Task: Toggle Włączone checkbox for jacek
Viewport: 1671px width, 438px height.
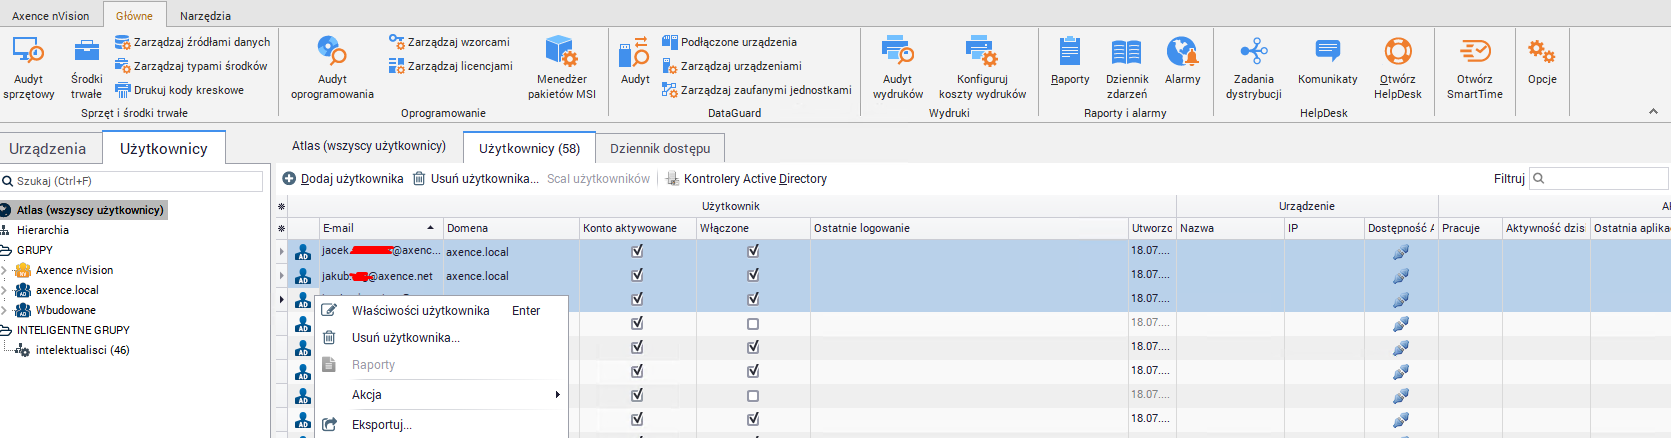Action: [753, 251]
